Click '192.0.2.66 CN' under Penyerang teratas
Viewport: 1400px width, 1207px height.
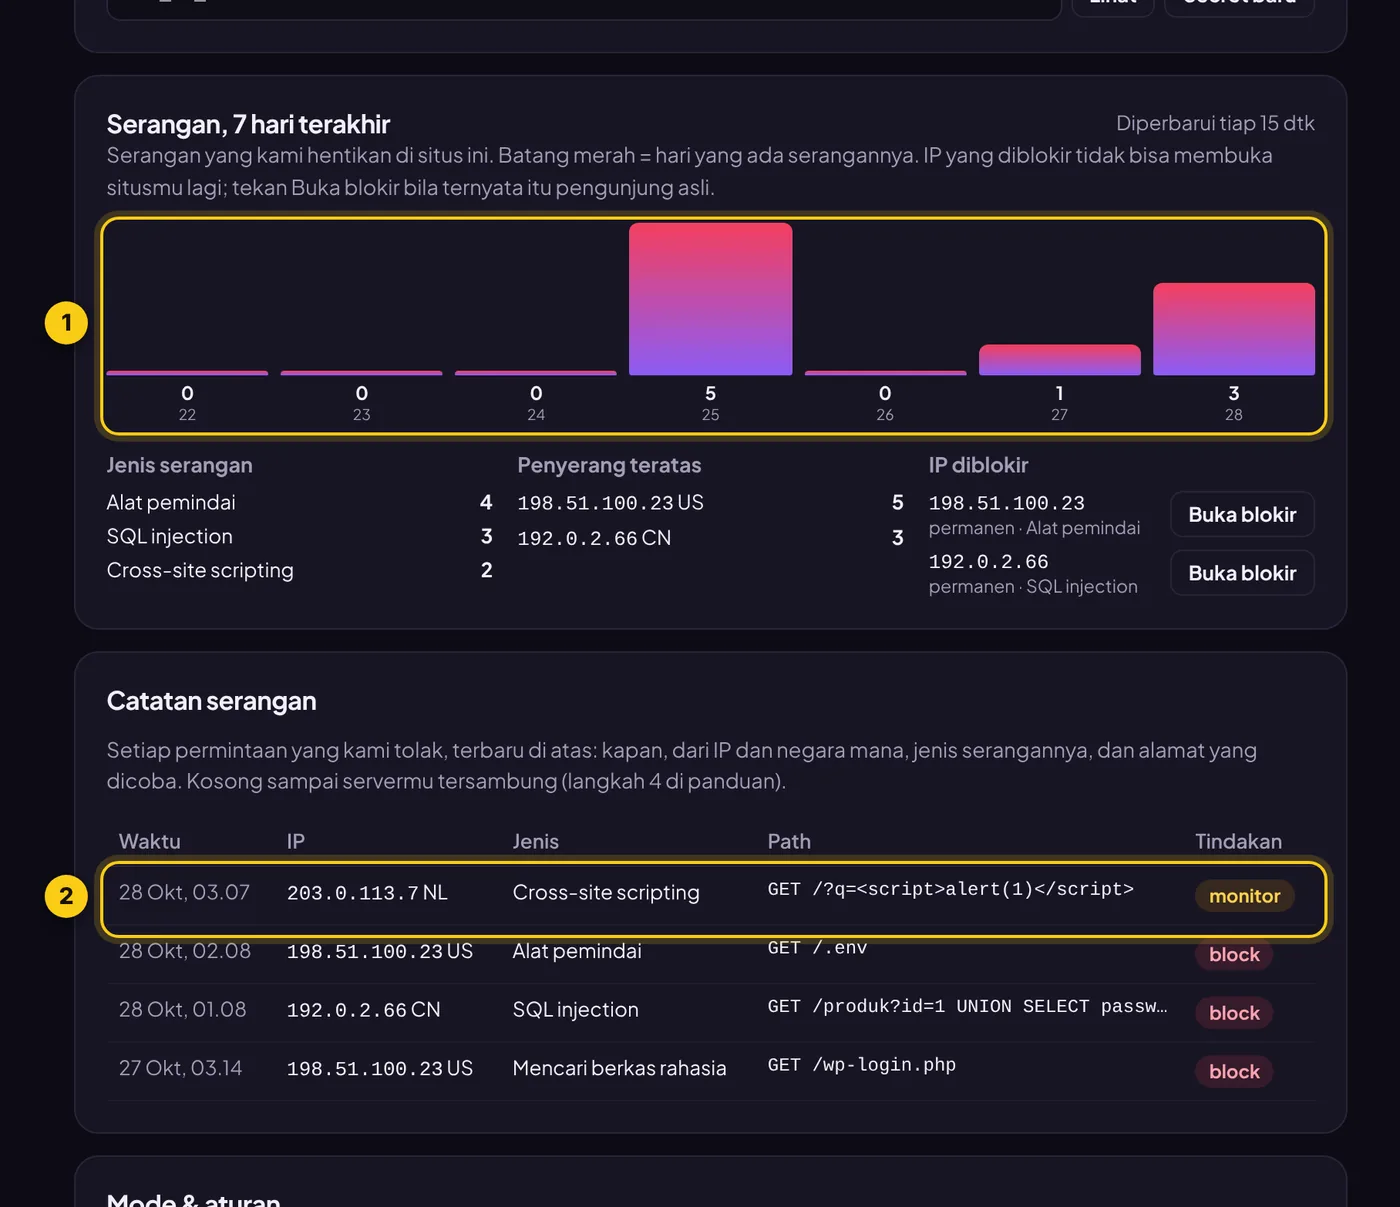coord(594,538)
